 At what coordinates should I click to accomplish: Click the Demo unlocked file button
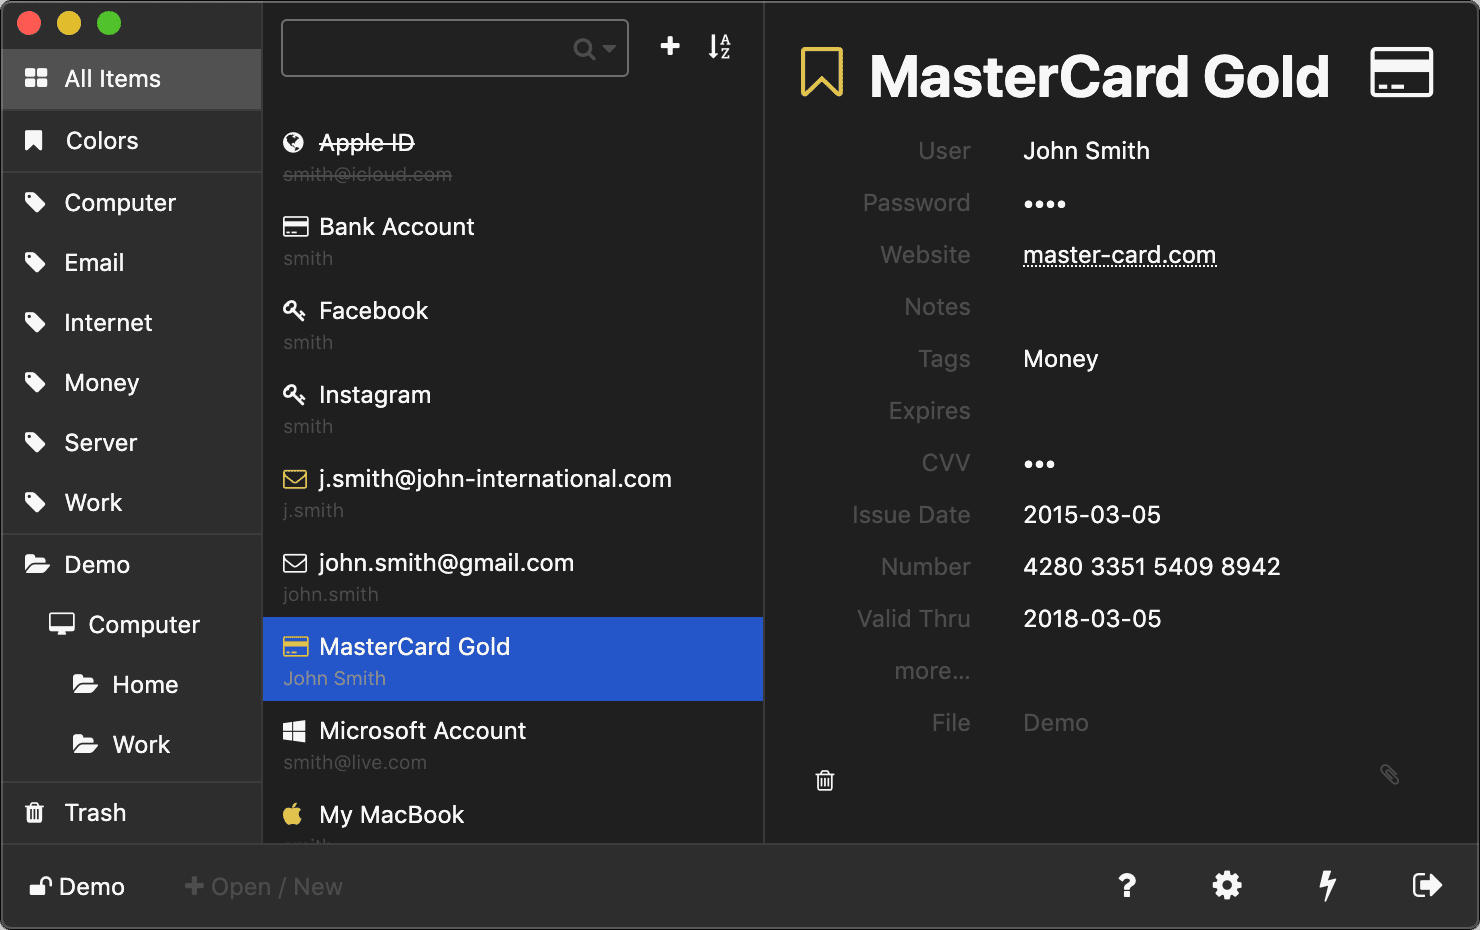(77, 887)
